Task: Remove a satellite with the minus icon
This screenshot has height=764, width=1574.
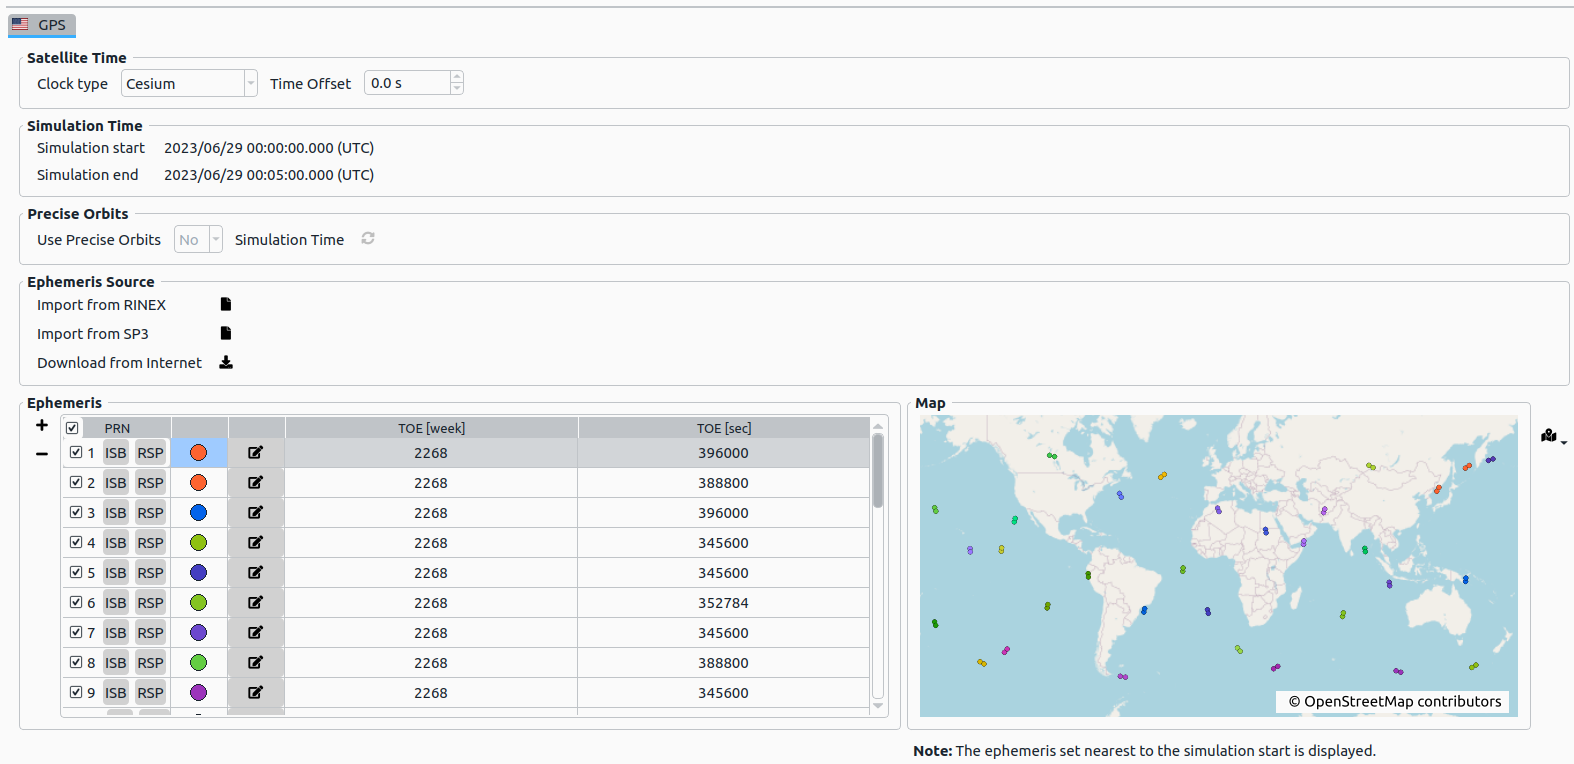Action: tap(42, 454)
